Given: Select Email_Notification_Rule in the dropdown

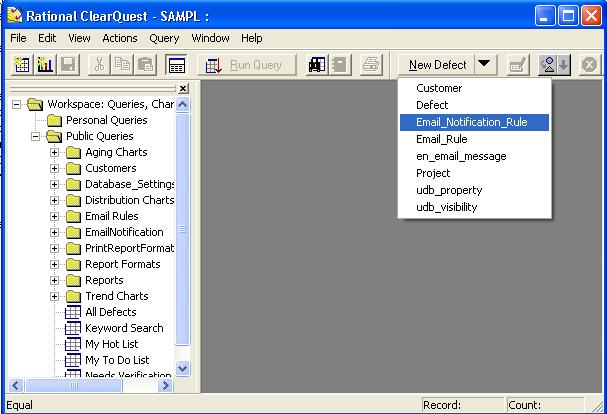Looking at the screenshot, I should pos(474,122).
